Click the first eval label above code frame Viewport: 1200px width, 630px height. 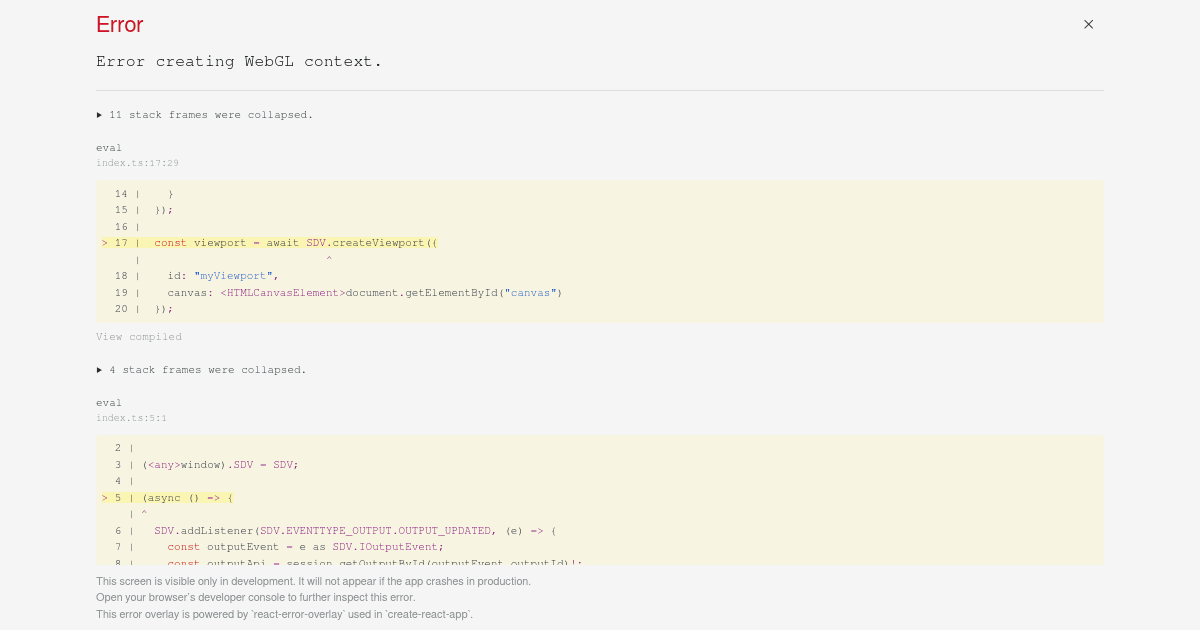109,147
